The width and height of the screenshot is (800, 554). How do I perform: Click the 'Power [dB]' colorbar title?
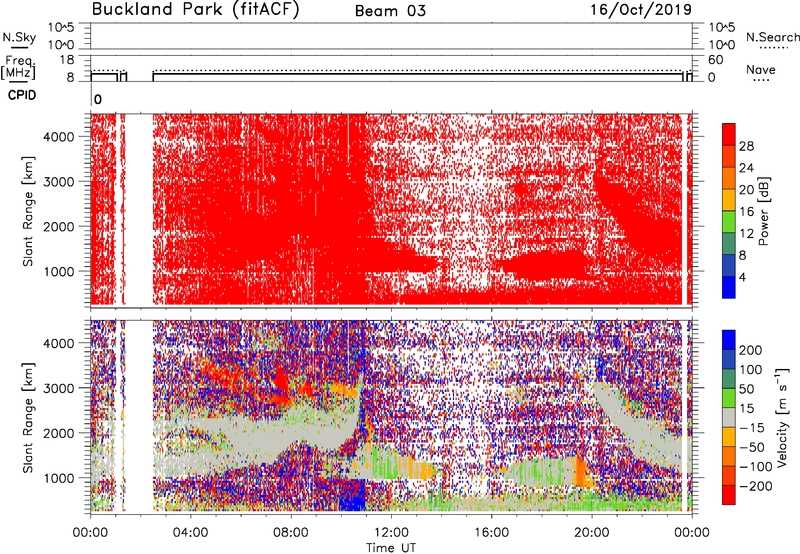[763, 211]
